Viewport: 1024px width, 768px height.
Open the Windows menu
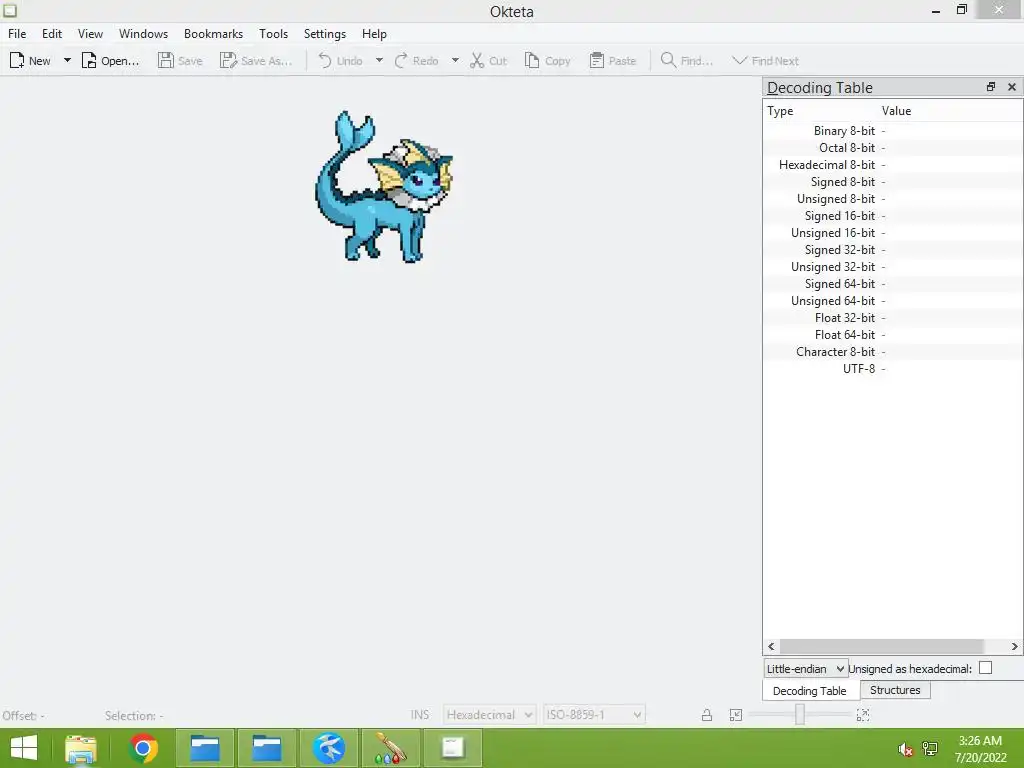coord(143,34)
